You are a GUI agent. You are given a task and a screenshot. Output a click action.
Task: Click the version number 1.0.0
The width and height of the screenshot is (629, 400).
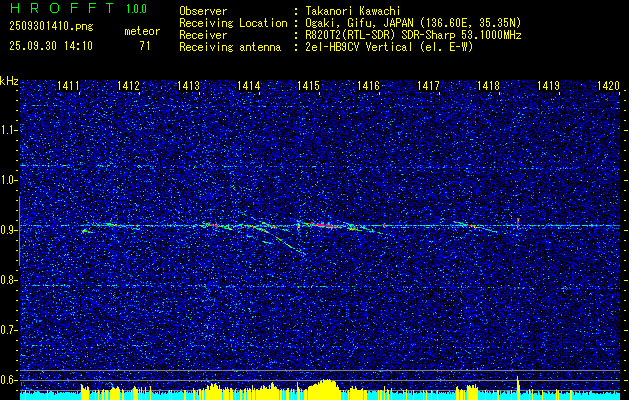point(136,9)
